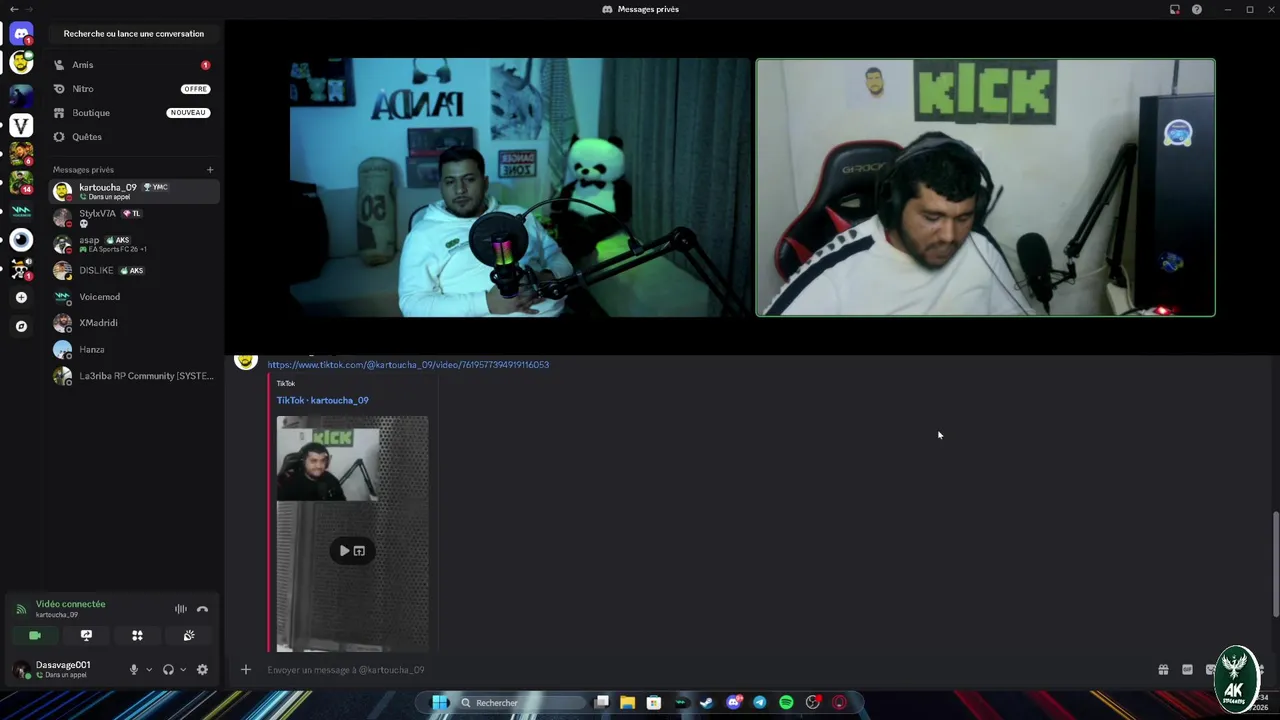Open the blue eyeball server icon
The image size is (1280, 720).
pos(21,240)
